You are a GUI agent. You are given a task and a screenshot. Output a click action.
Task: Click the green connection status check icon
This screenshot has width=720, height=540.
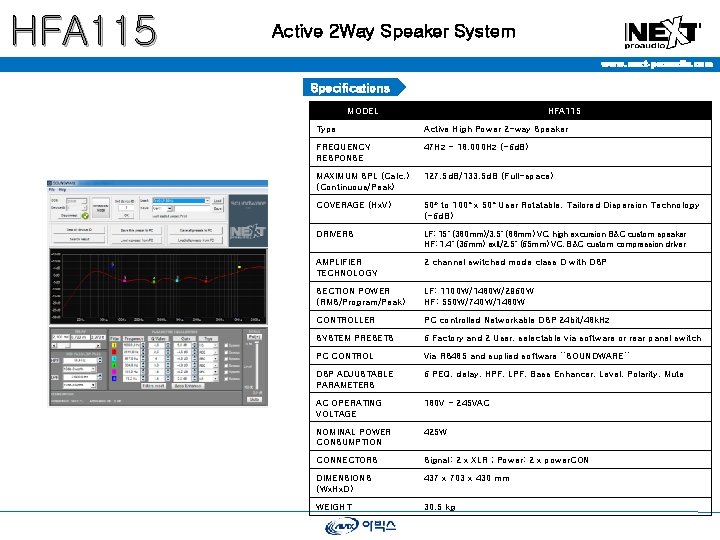(85, 216)
